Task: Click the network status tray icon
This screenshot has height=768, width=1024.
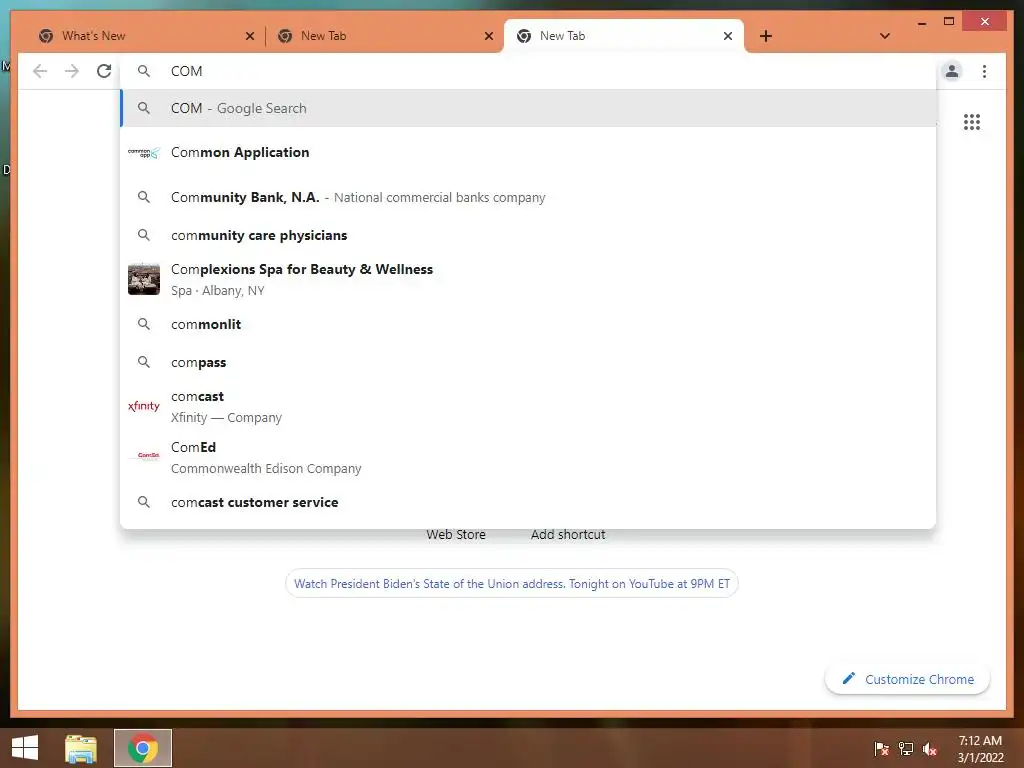Action: 906,748
